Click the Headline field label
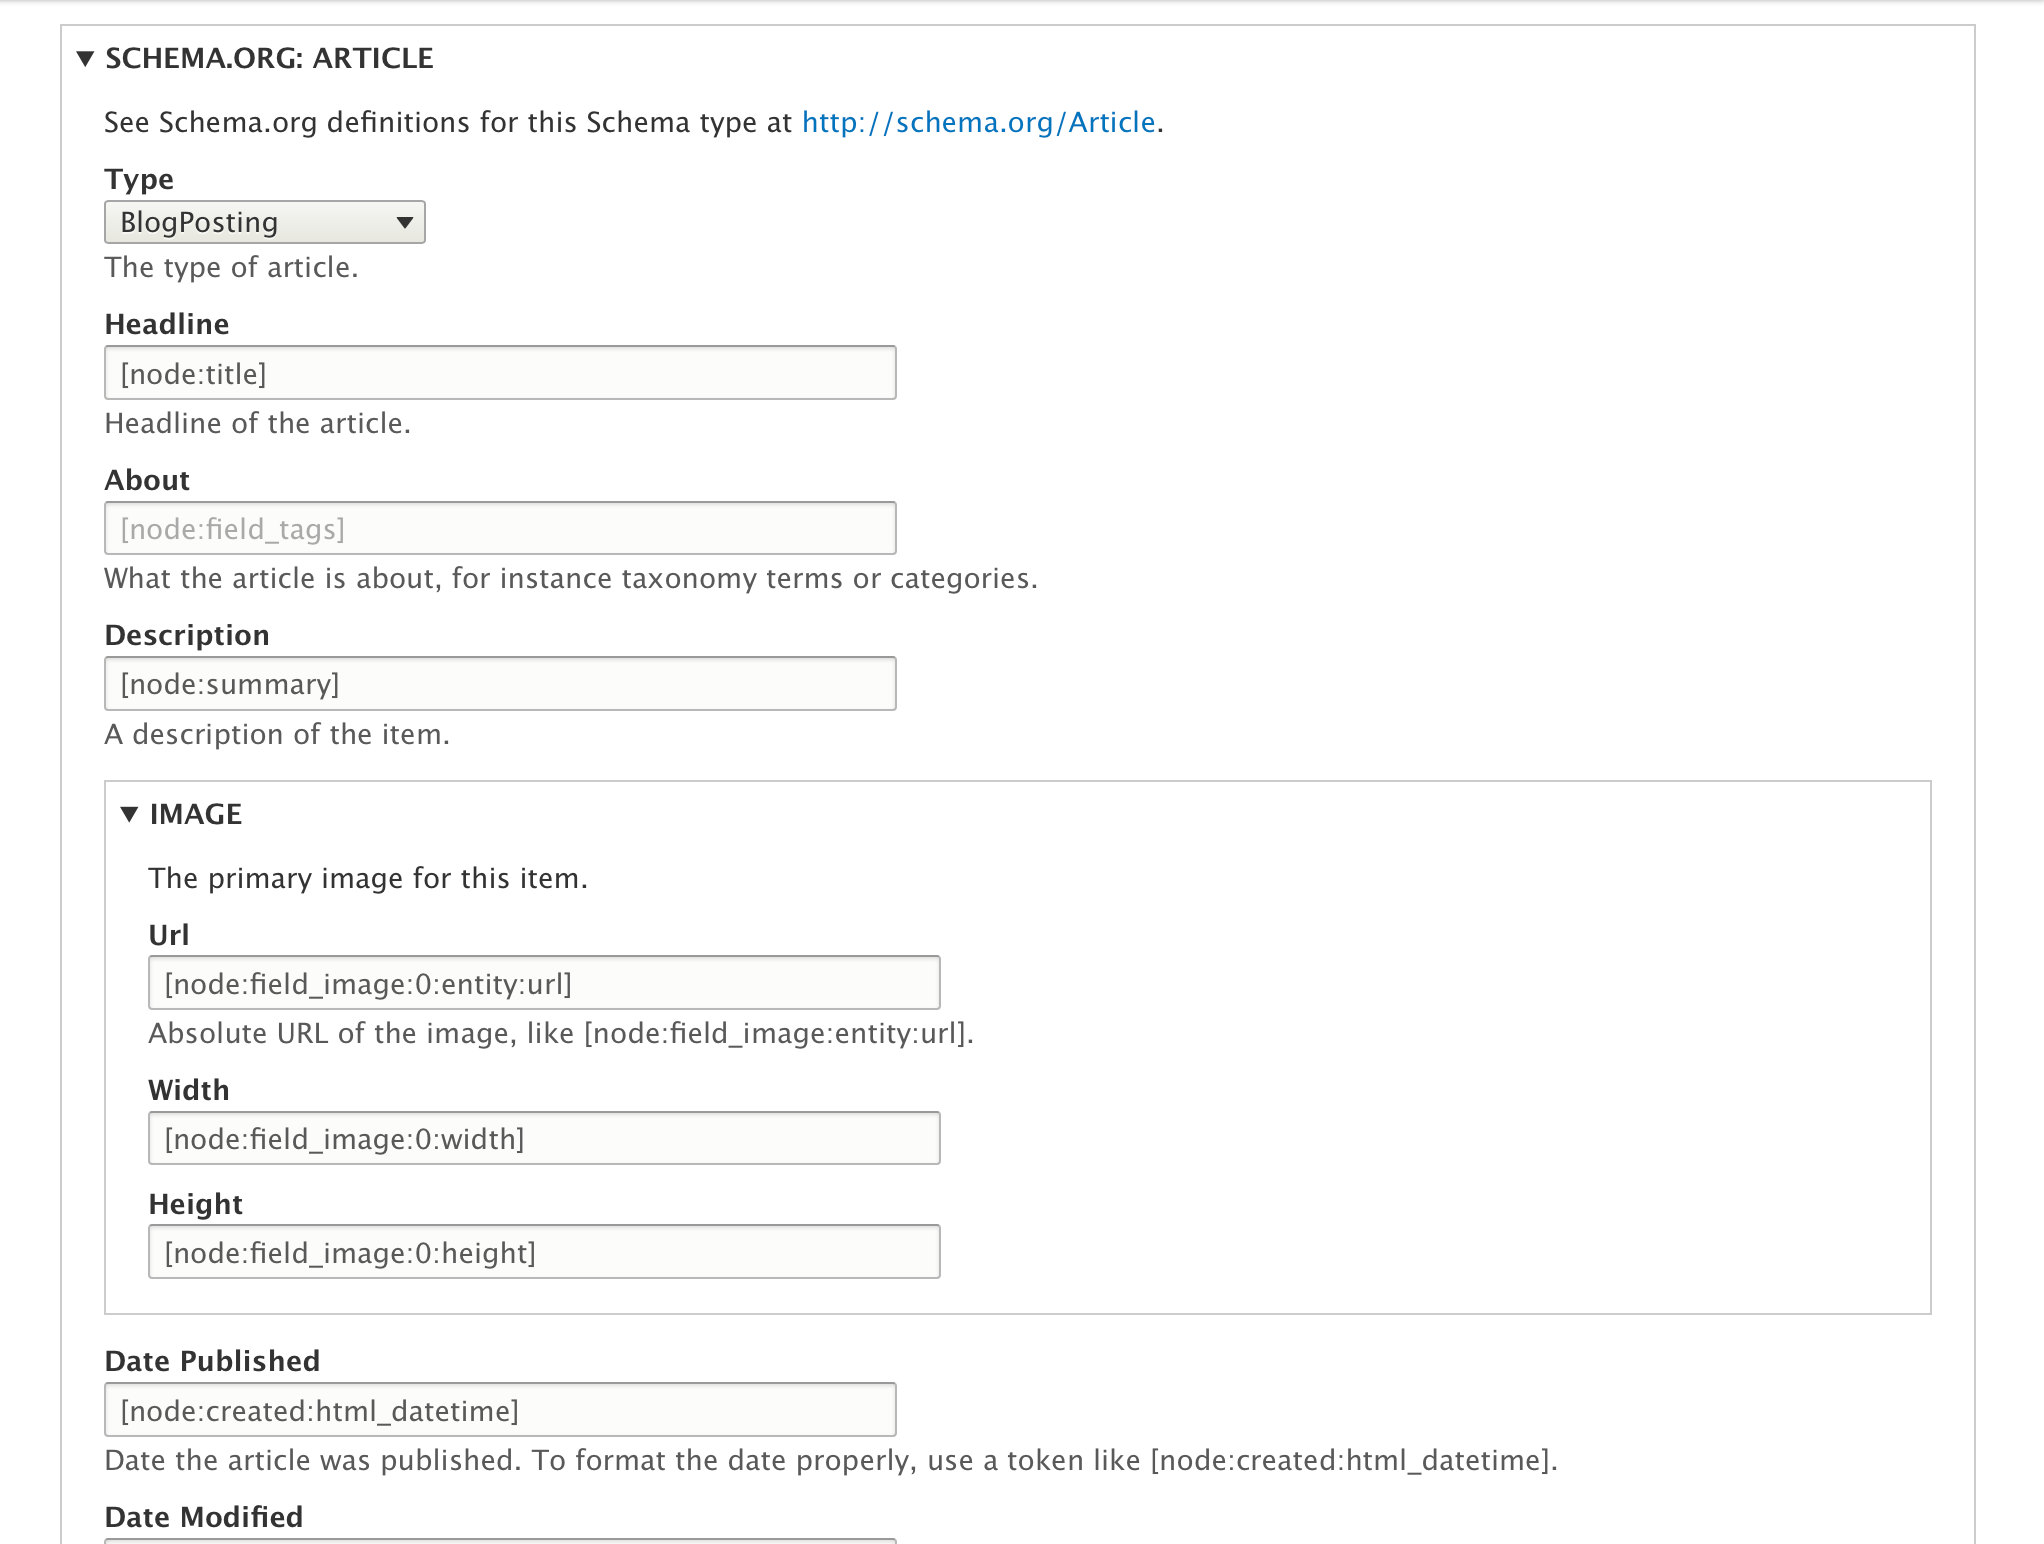The image size is (2044, 1544). [x=167, y=324]
